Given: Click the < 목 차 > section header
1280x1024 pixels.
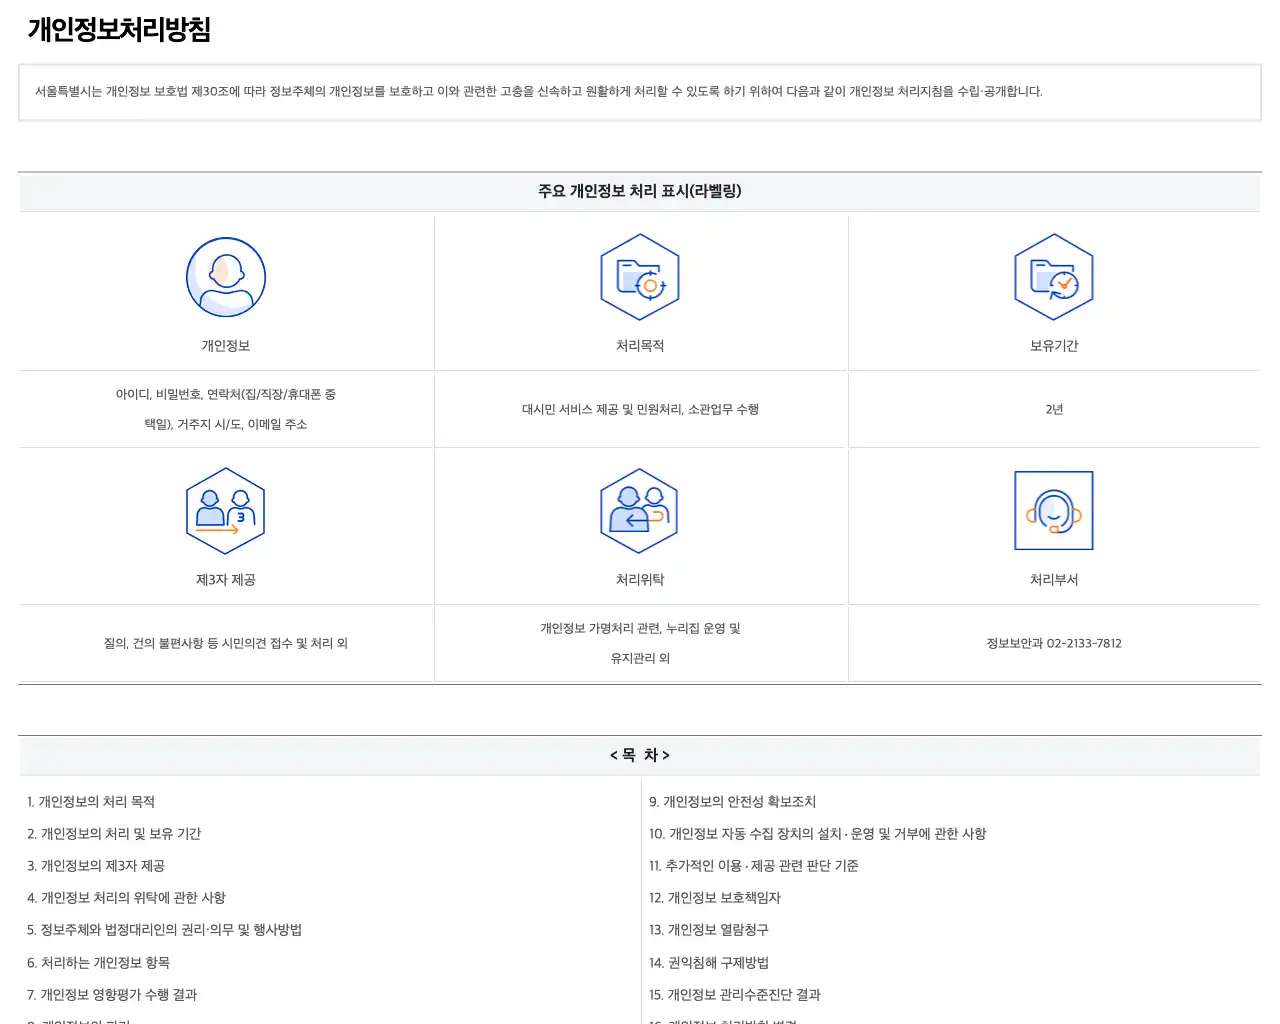Looking at the screenshot, I should tap(640, 755).
